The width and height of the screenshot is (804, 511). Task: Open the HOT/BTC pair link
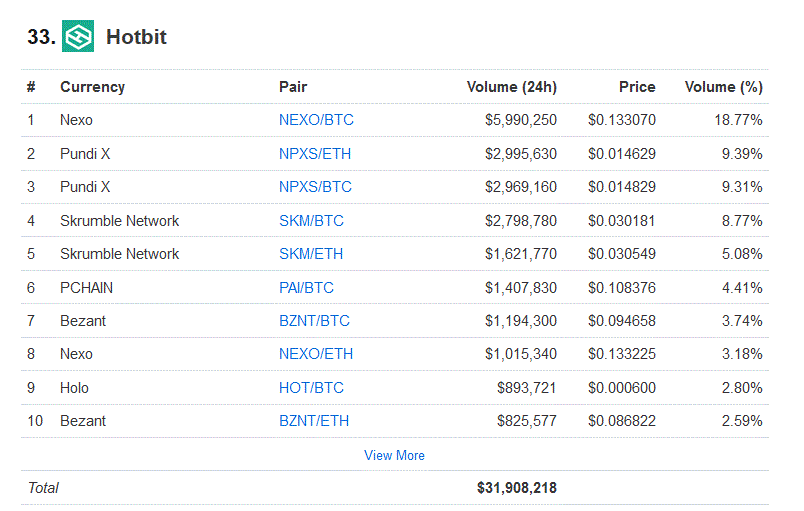pyautogui.click(x=311, y=388)
